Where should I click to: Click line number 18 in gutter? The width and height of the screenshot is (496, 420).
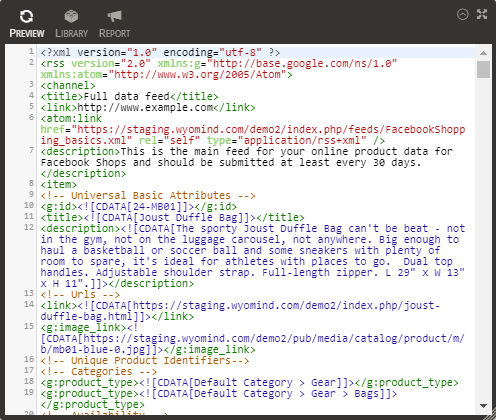pyautogui.click(x=29, y=381)
